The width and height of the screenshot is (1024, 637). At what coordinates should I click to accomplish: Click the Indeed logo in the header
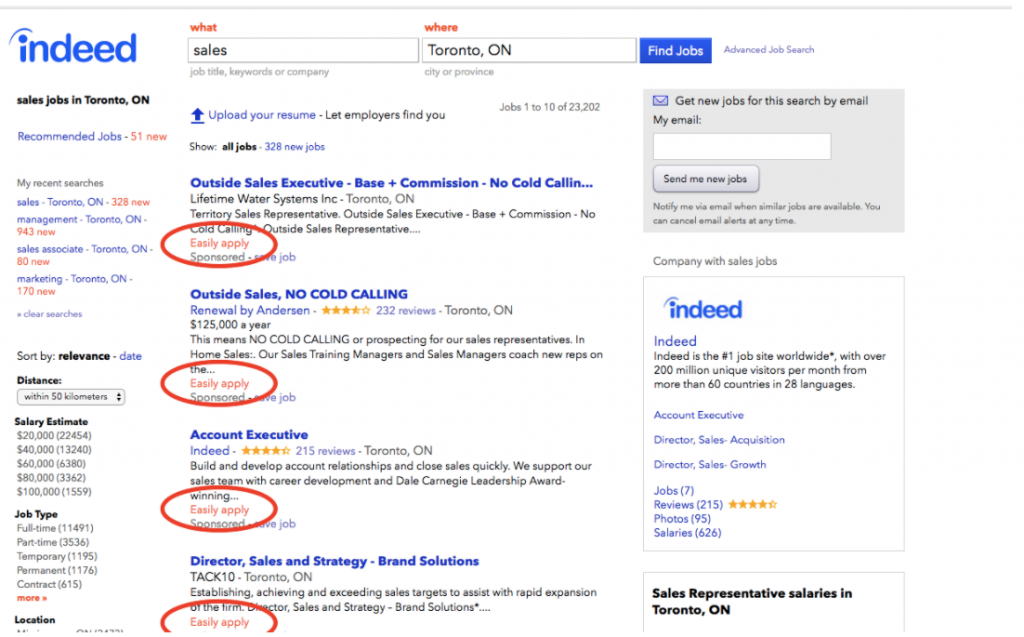(73, 47)
